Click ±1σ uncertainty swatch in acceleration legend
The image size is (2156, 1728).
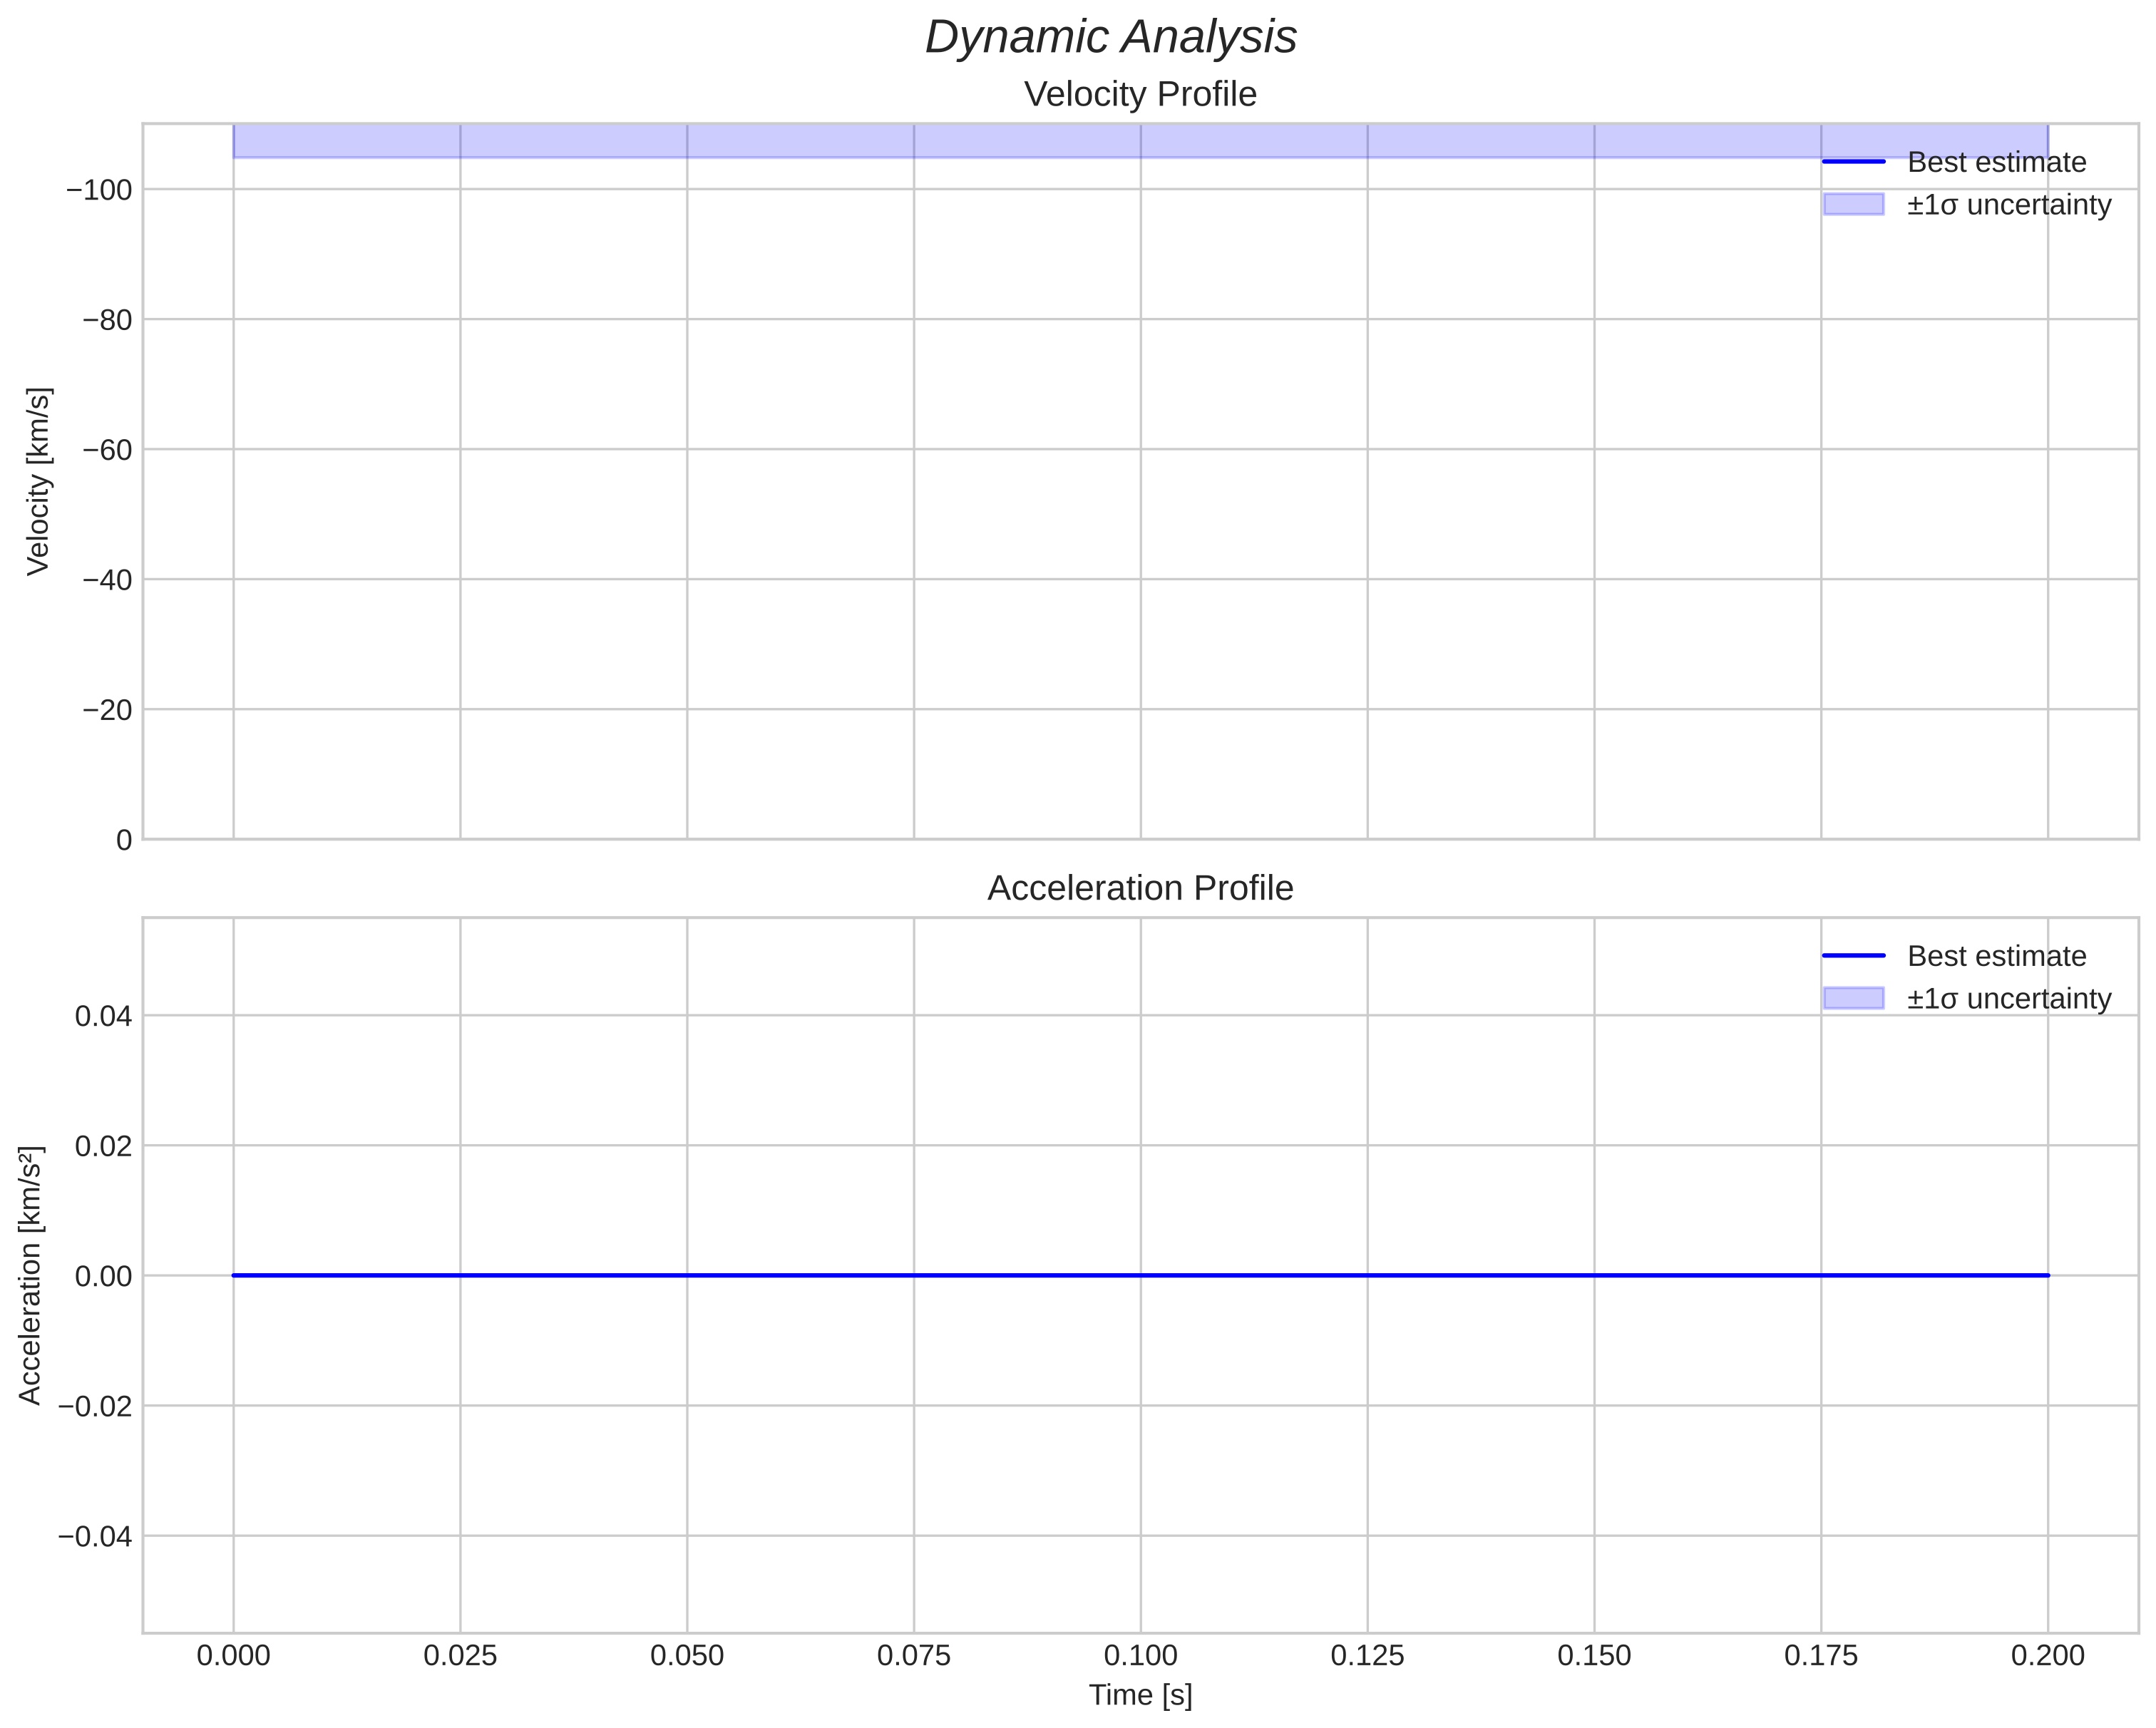tap(1853, 998)
